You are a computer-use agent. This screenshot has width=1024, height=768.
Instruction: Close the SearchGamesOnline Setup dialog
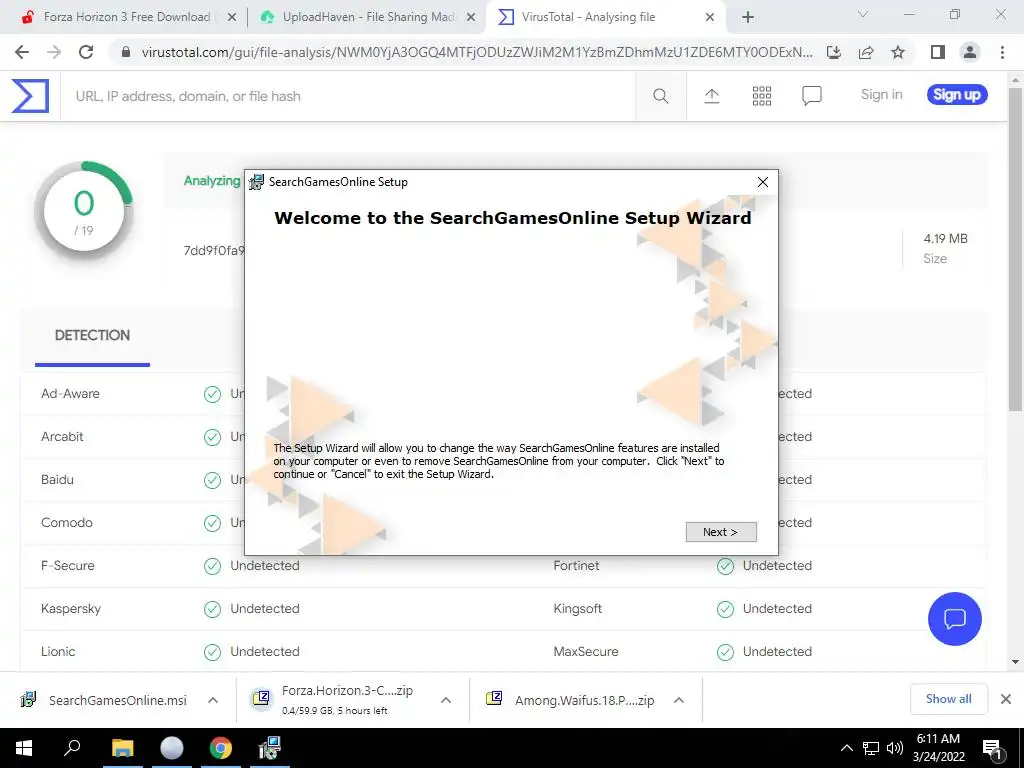(762, 182)
